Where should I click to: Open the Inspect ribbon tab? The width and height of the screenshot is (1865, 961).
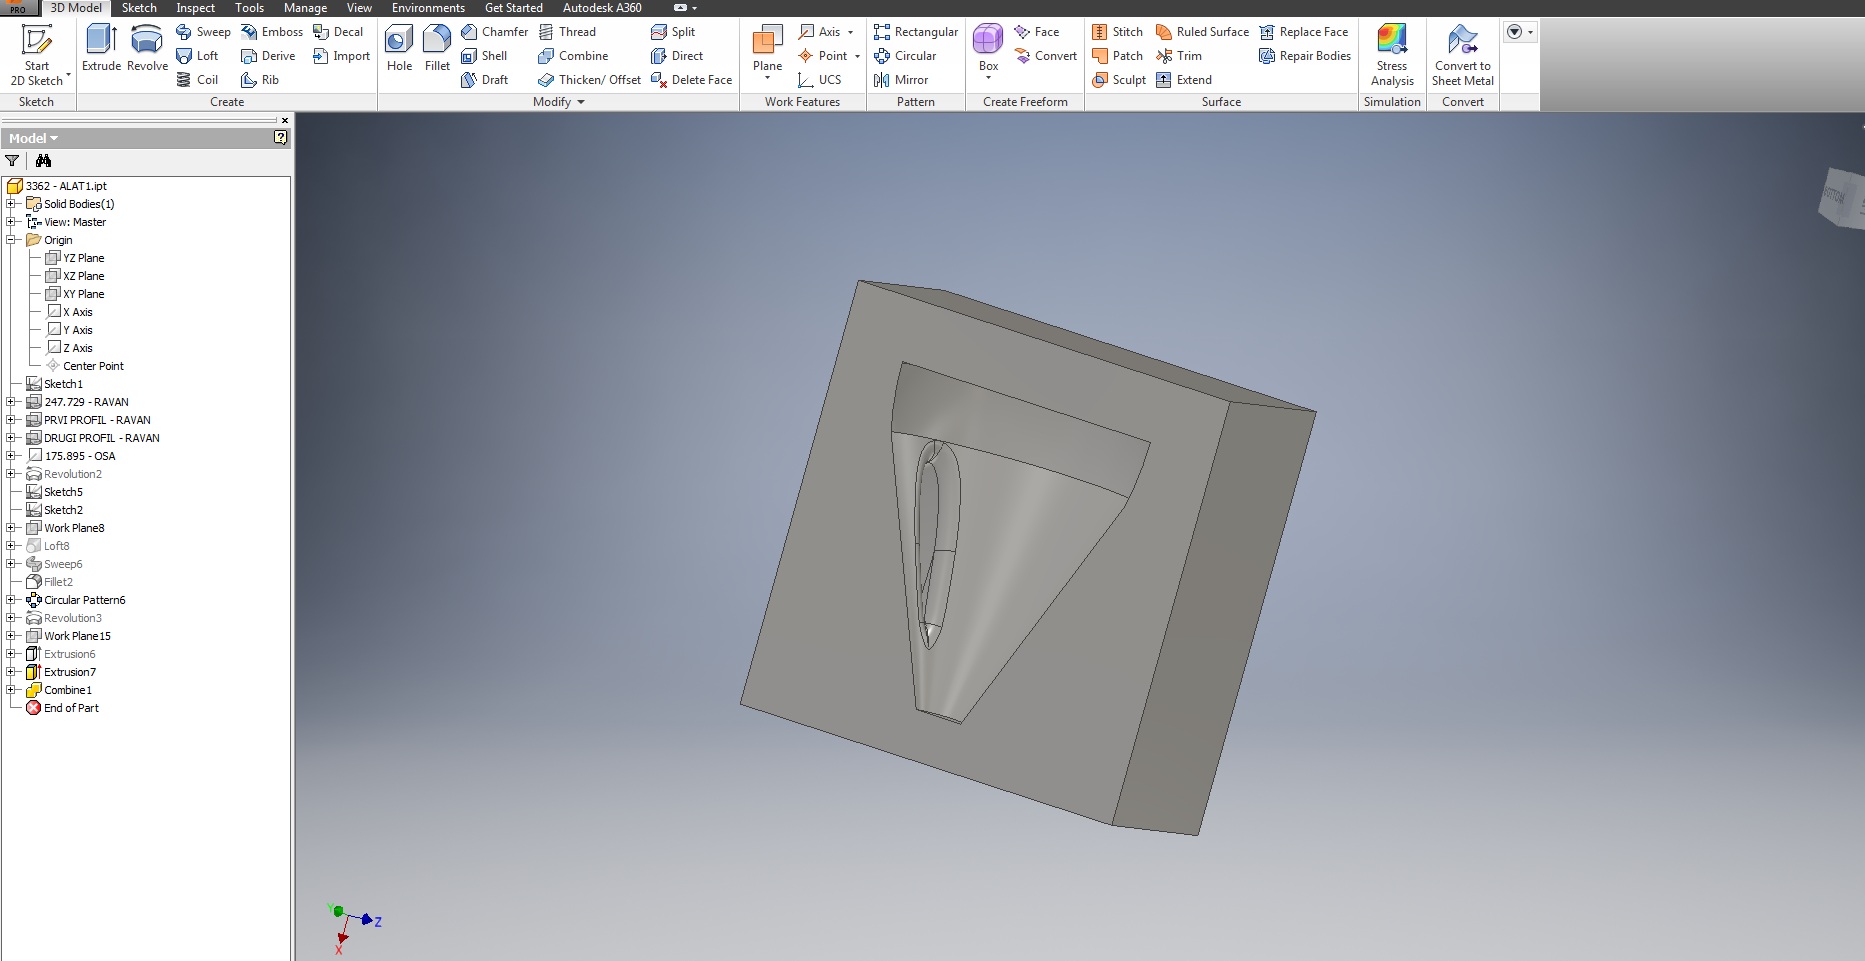tap(195, 7)
